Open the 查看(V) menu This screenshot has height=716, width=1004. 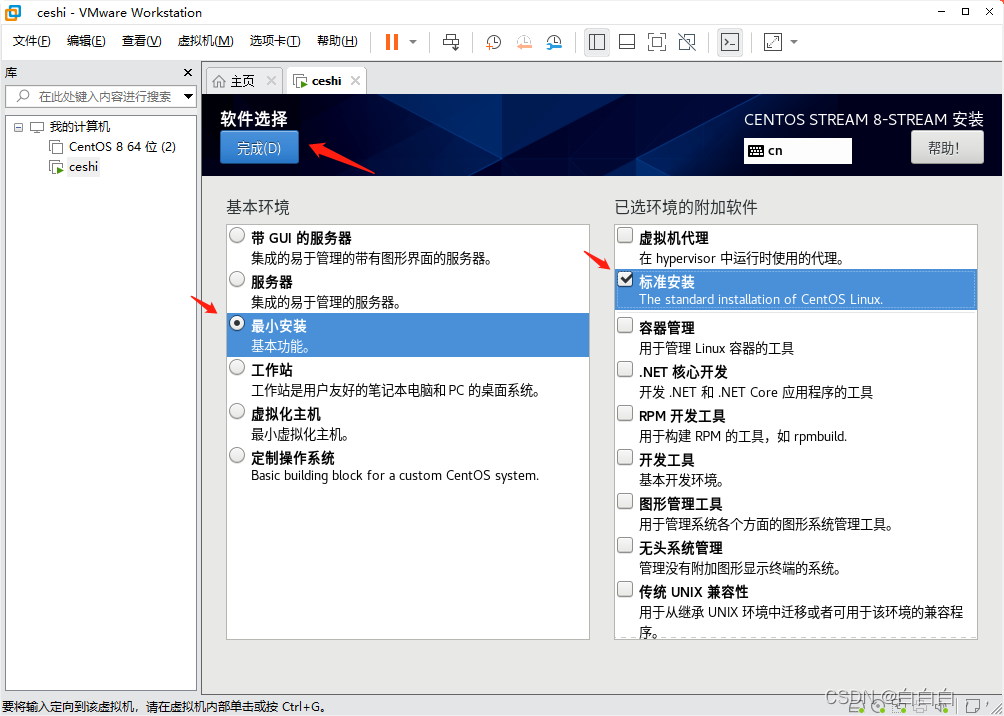pyautogui.click(x=142, y=41)
